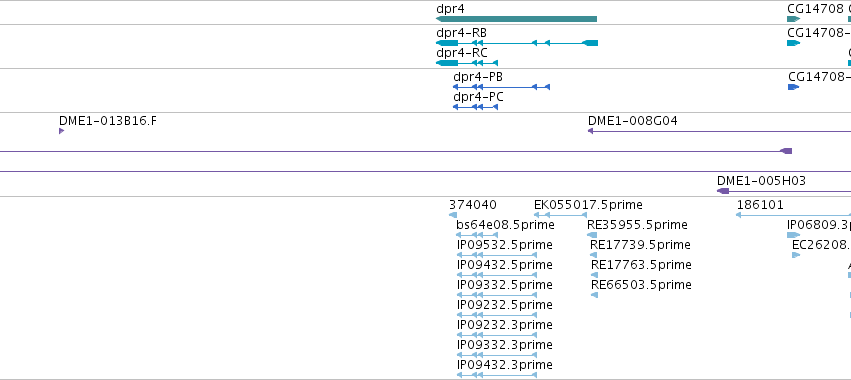Select the IP09232.5prime EST glyph

point(497,315)
